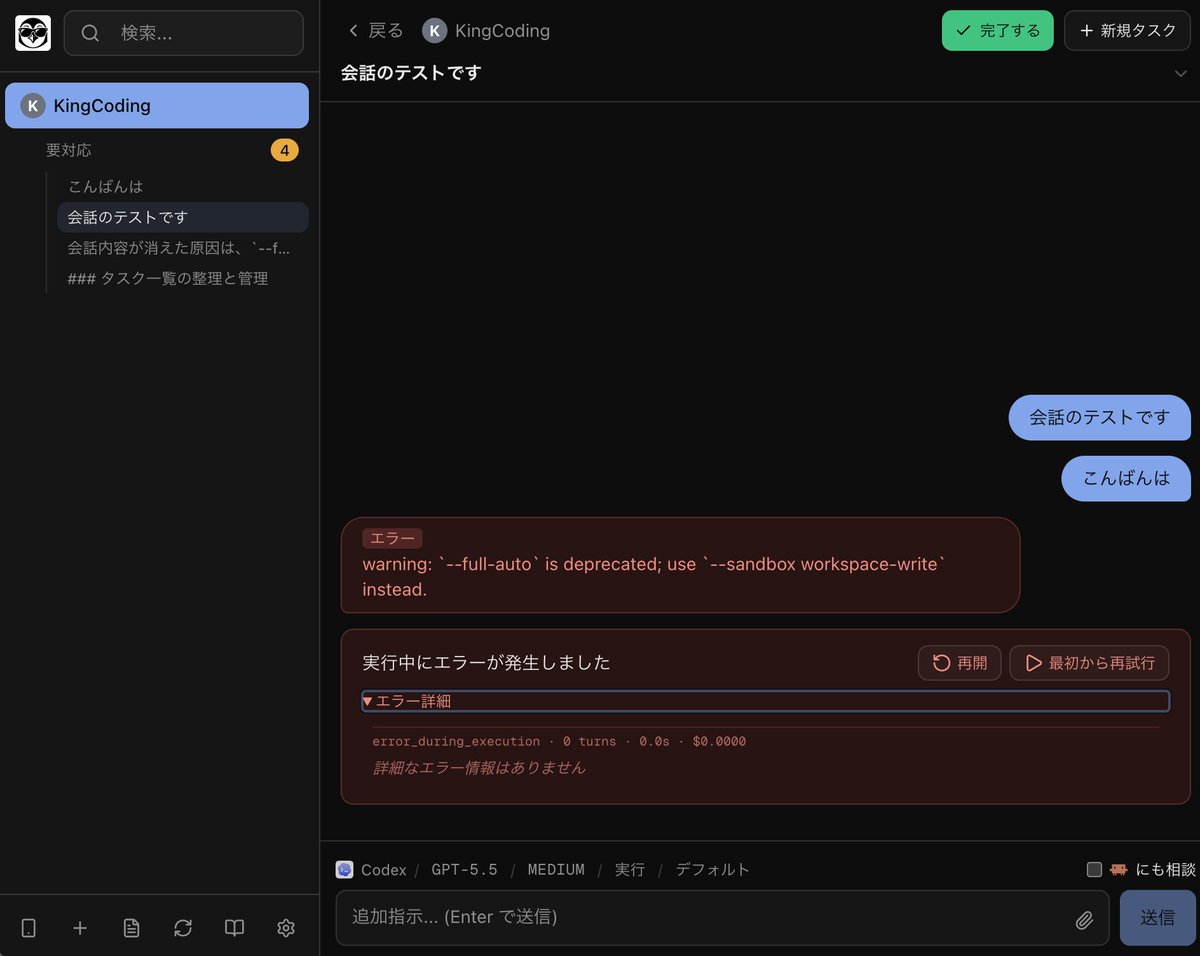The width and height of the screenshot is (1200, 956).
Task: Focus the 検索 search field
Action: click(x=184, y=33)
